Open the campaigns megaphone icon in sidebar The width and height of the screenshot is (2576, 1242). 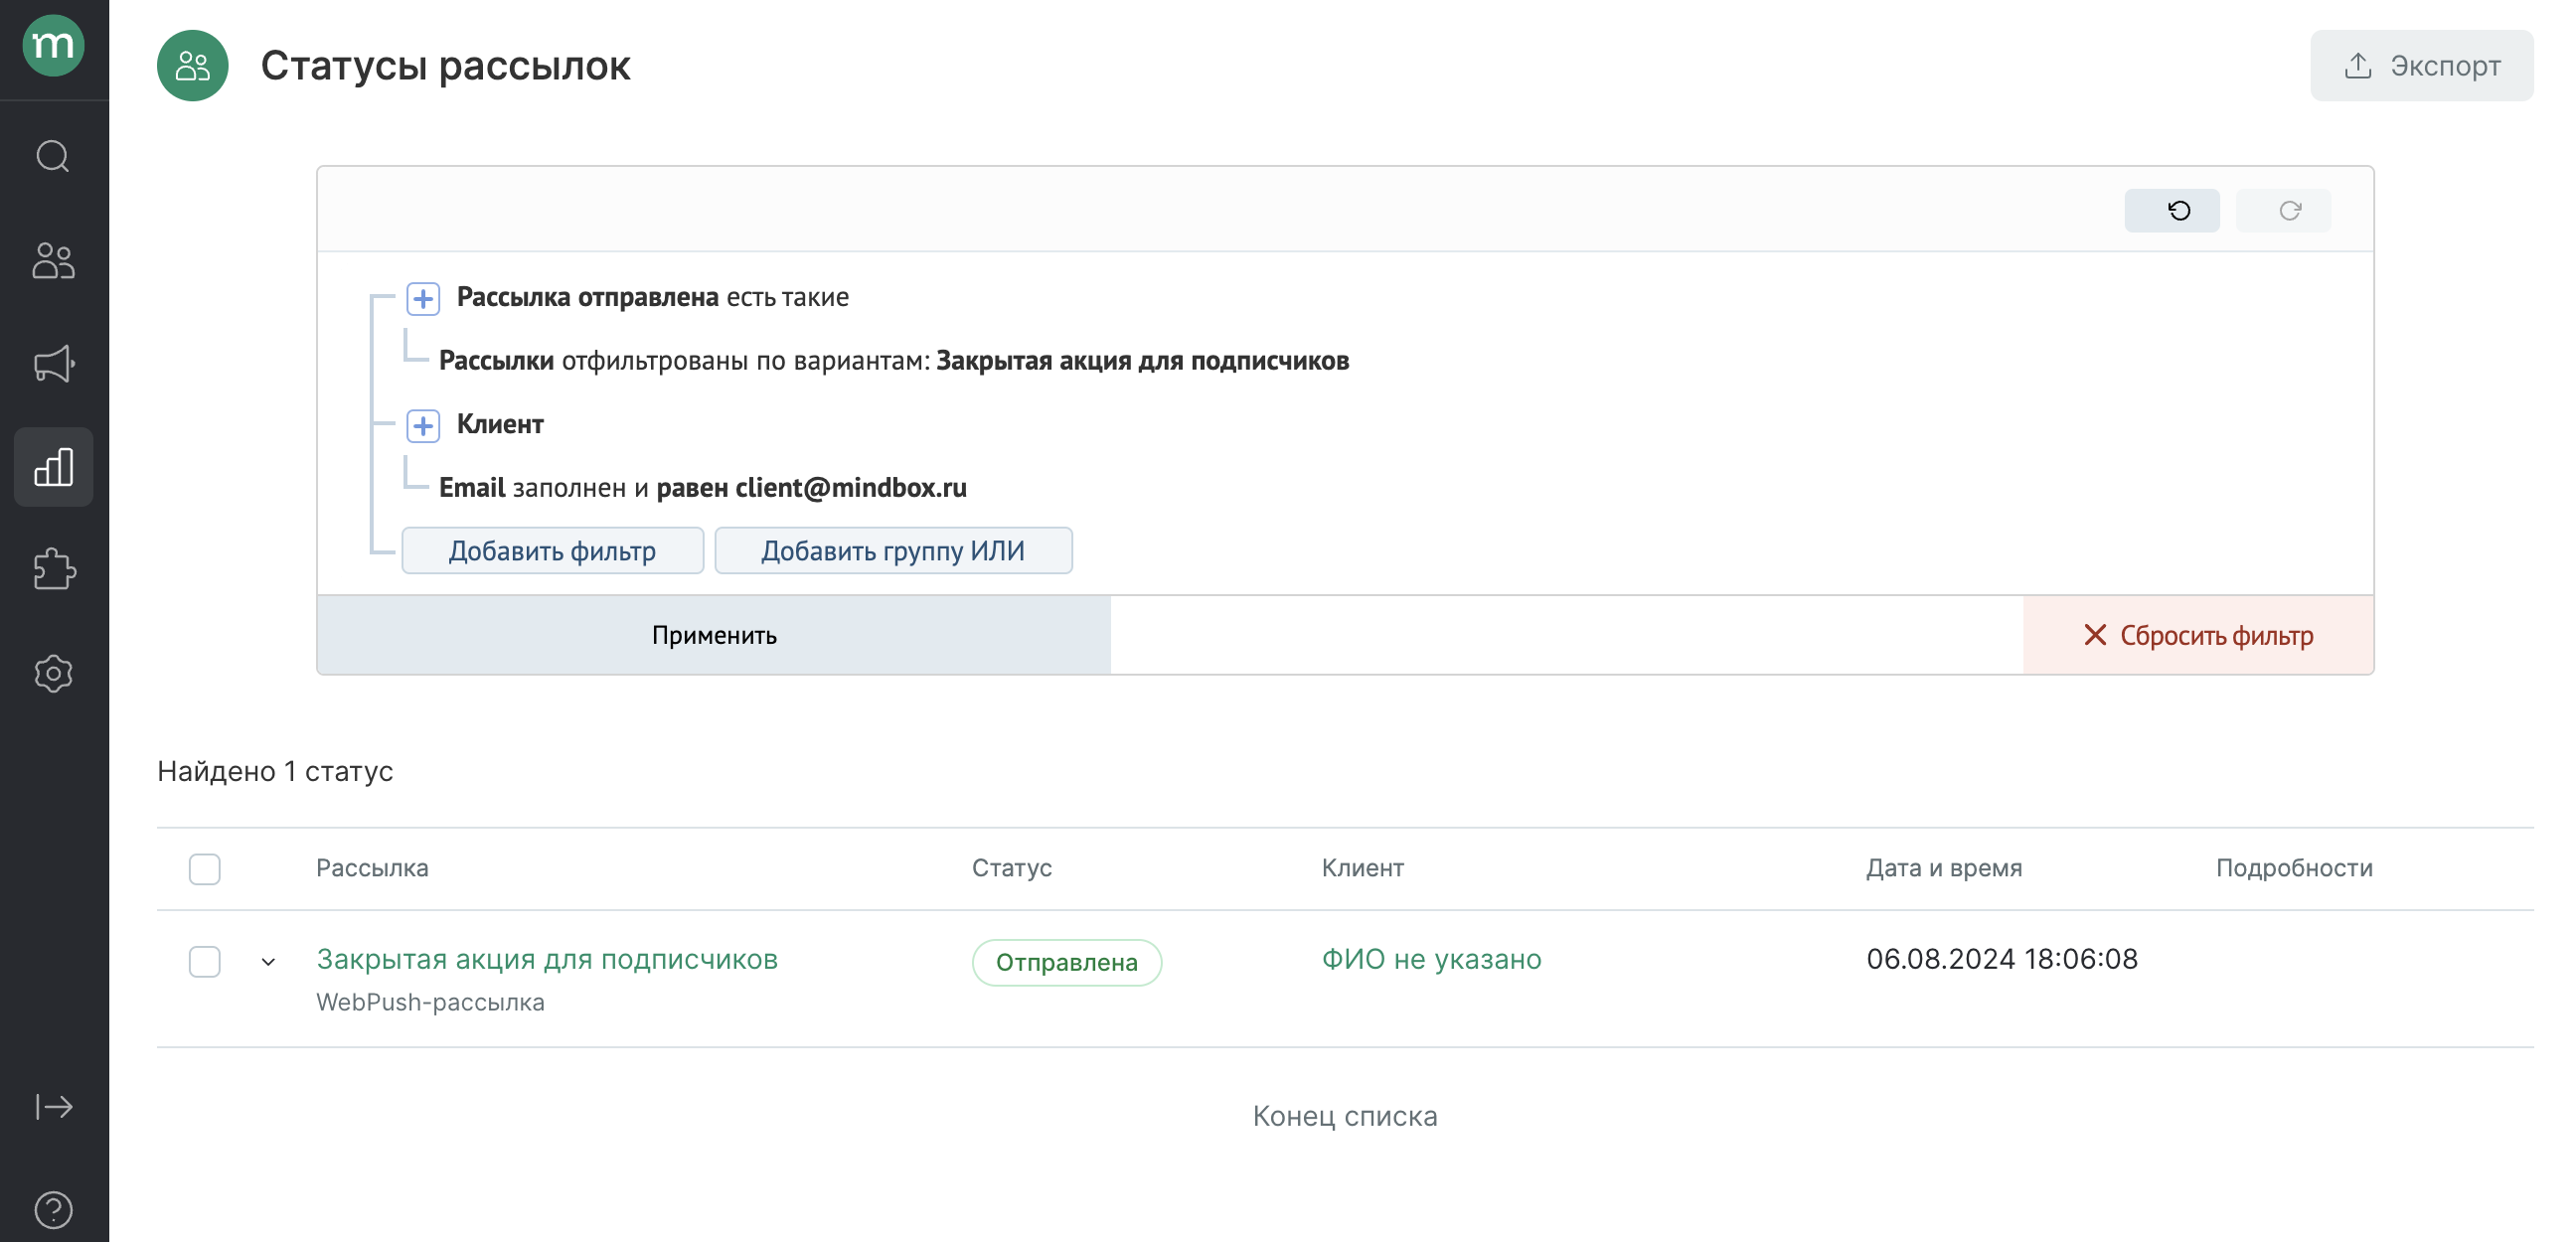53,364
